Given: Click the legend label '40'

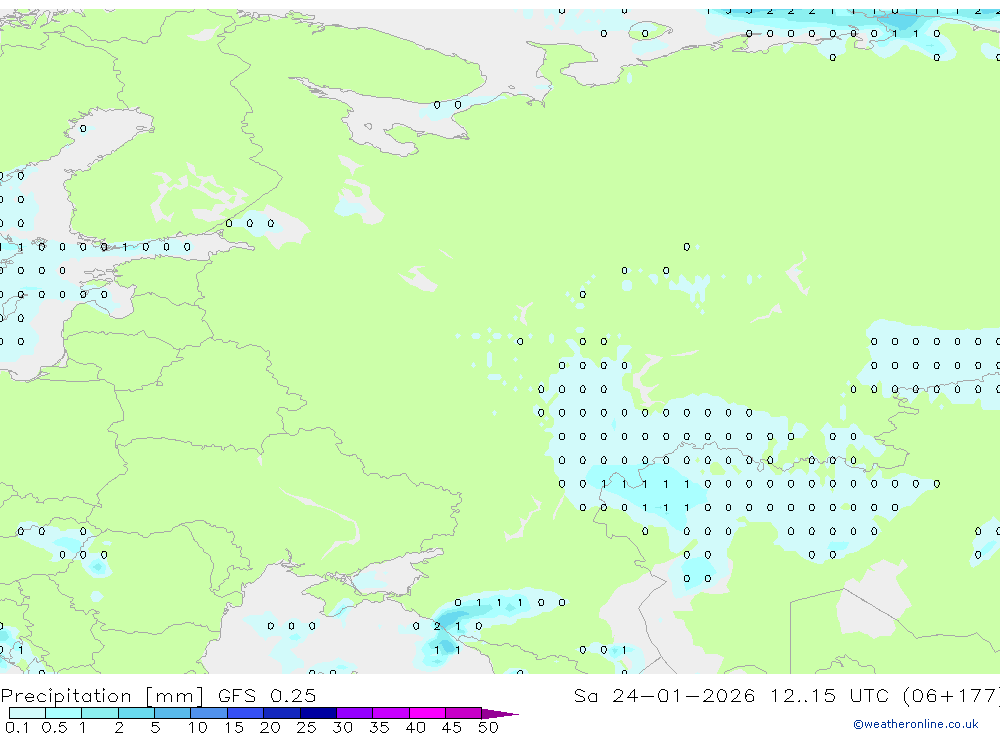Looking at the screenshot, I should click(415, 727).
